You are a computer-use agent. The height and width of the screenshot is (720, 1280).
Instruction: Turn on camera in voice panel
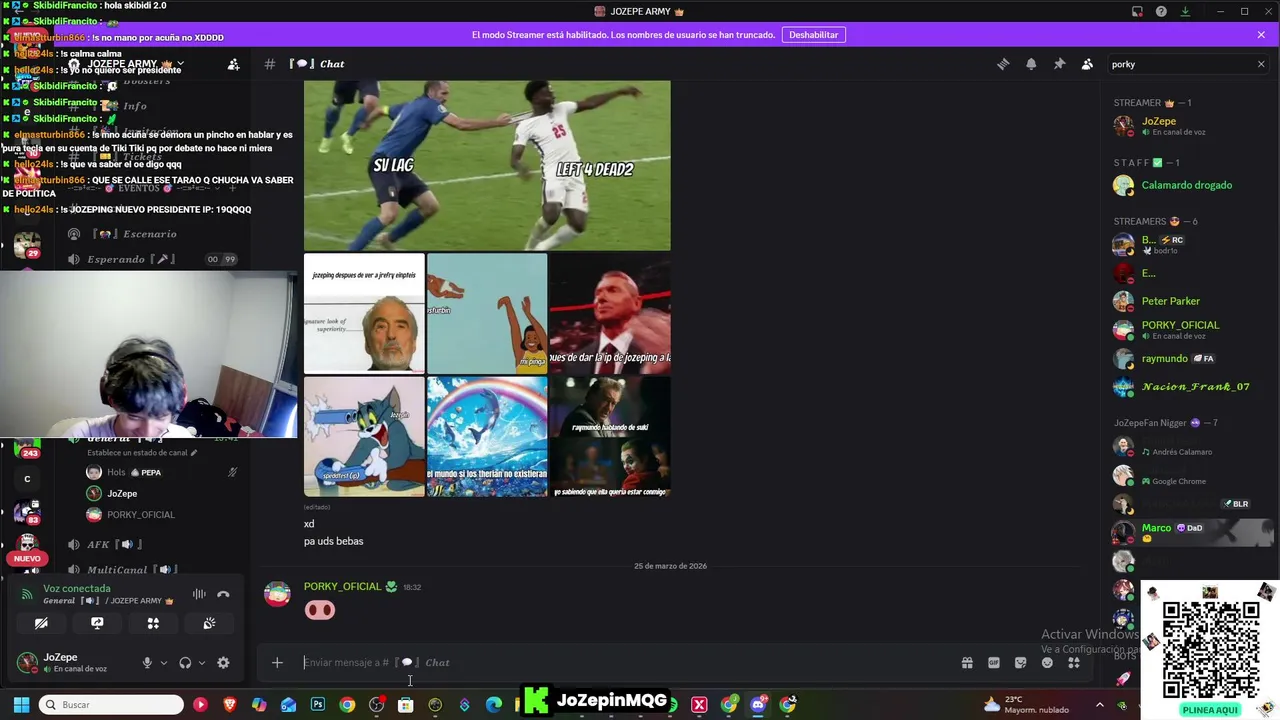pos(41,623)
